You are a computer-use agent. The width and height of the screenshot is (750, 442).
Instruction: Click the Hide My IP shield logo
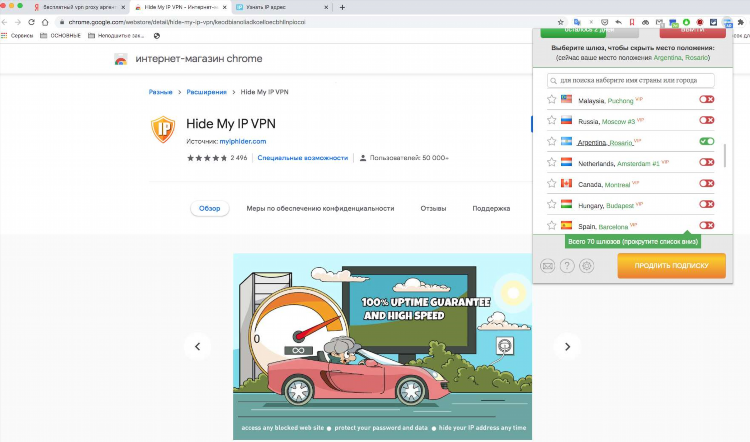coord(163,129)
